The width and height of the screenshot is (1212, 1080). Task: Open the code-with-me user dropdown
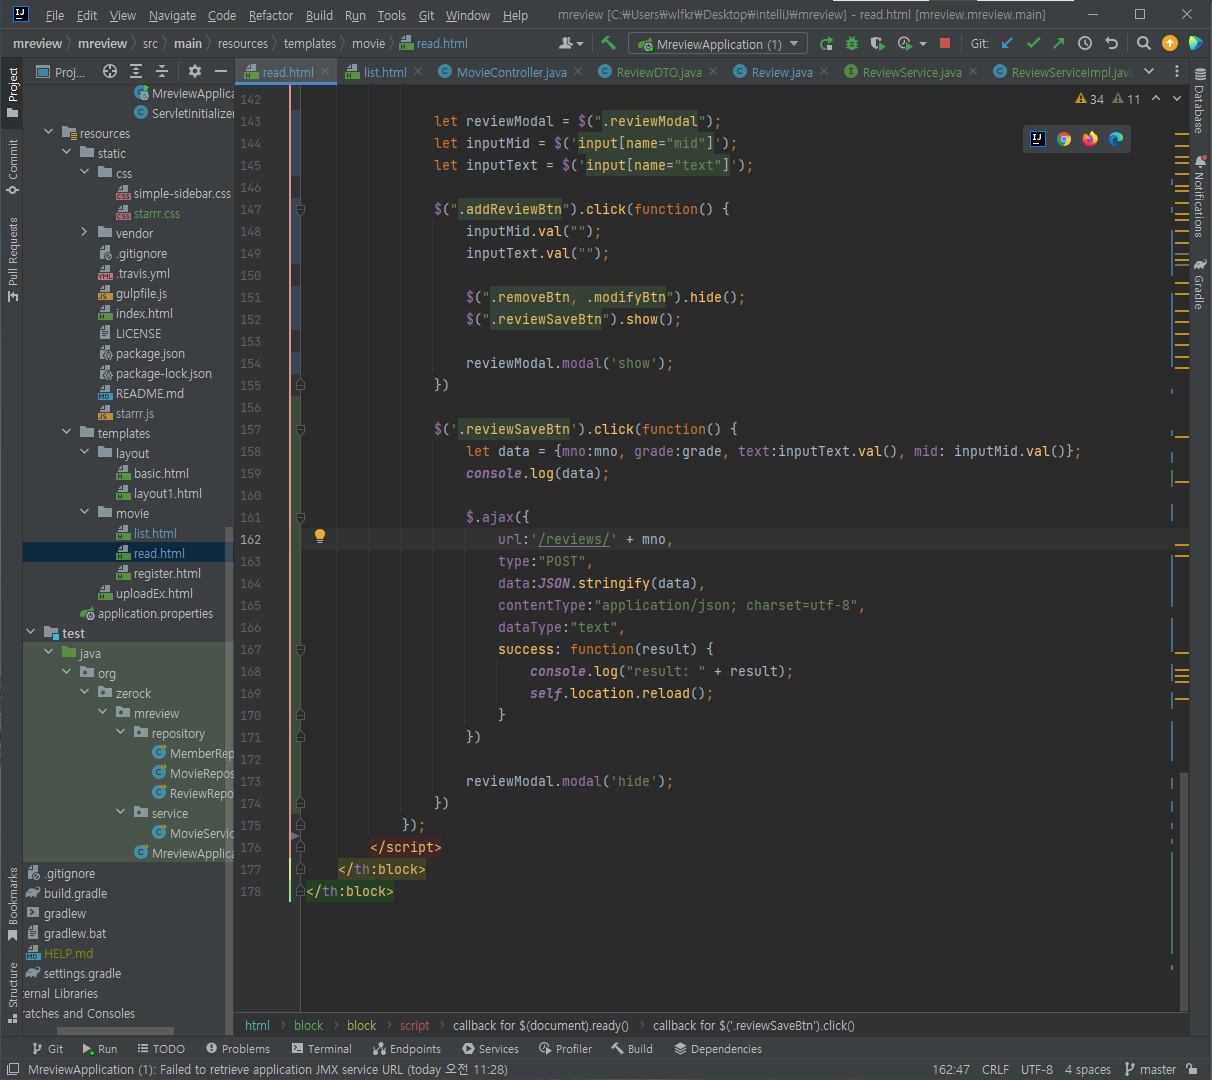click(571, 43)
